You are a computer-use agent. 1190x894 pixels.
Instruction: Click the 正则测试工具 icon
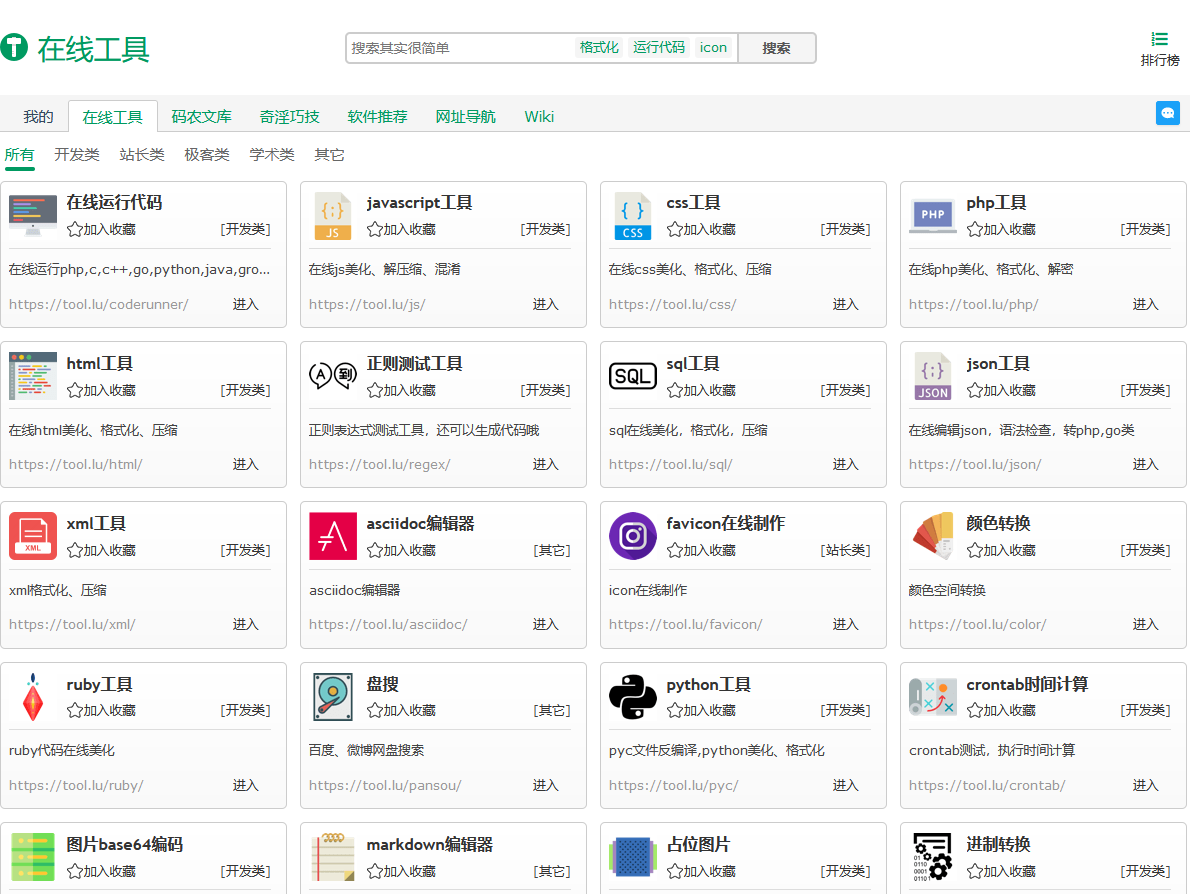332,375
